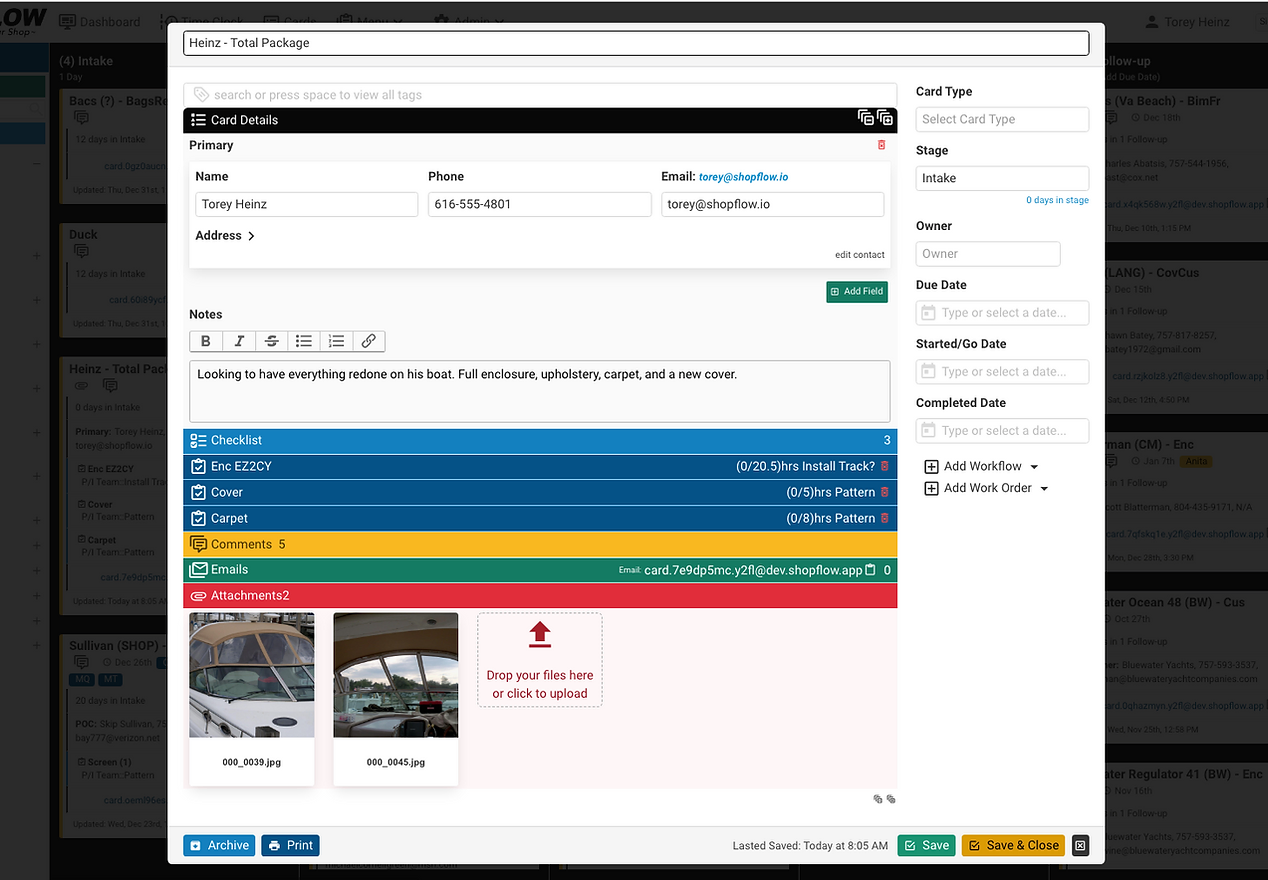This screenshot has height=880, width=1268.
Task: Copy card email address to clipboard
Action: point(870,570)
